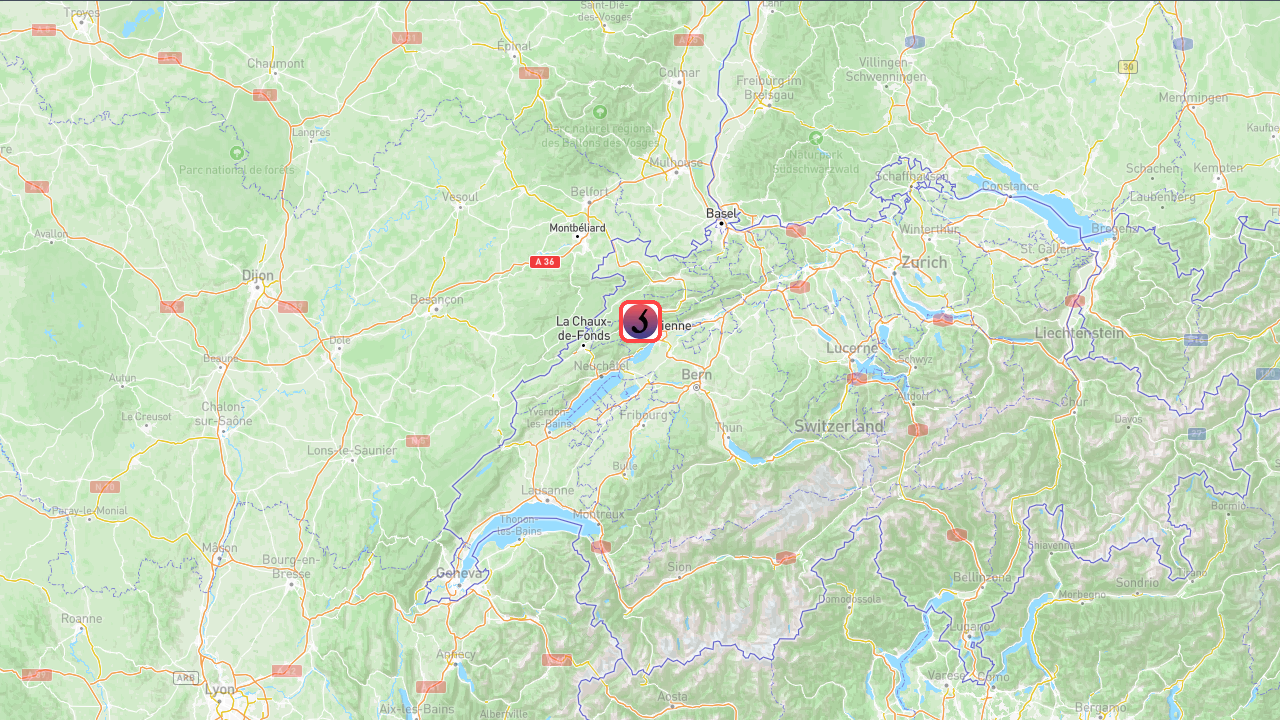Select the Basel city label
This screenshot has width=1280, height=720.
721,213
